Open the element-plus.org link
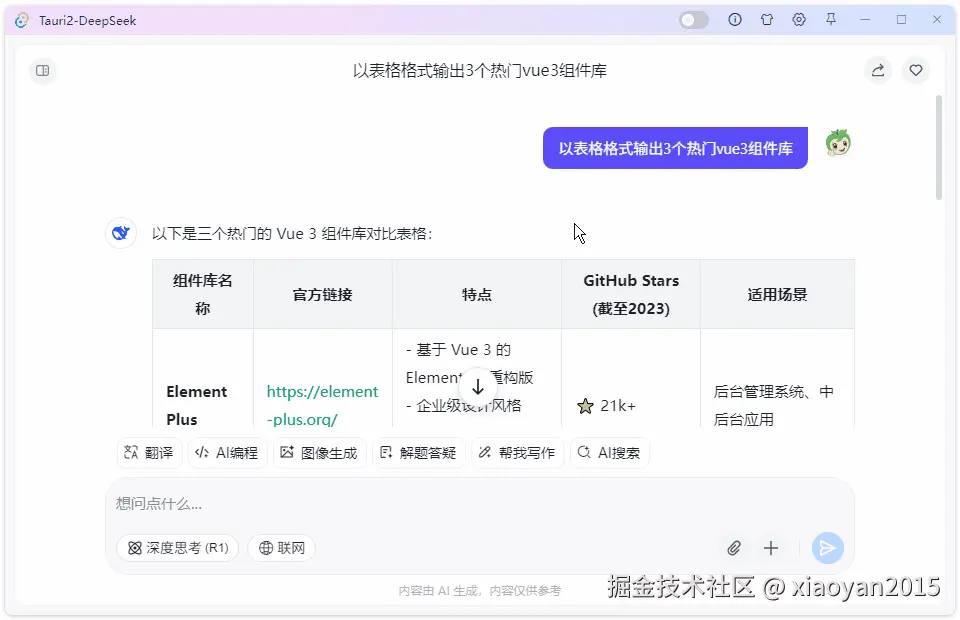This screenshot has width=960, height=620. click(322, 405)
